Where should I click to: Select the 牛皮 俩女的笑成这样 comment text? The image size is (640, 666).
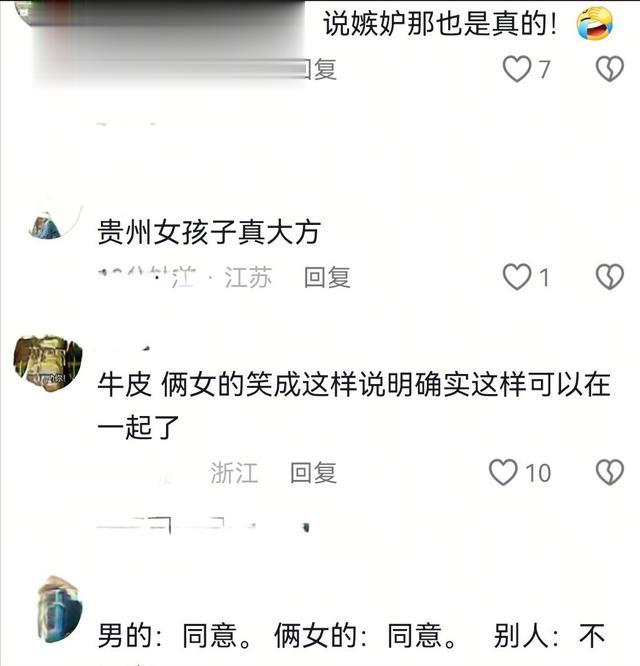click(x=354, y=405)
